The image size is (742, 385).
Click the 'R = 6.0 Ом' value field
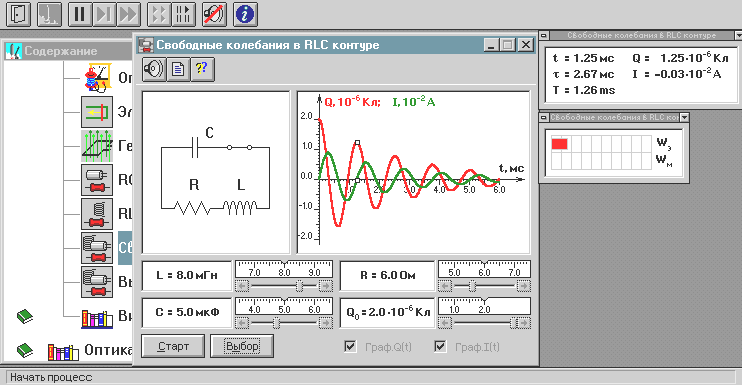tap(387, 275)
